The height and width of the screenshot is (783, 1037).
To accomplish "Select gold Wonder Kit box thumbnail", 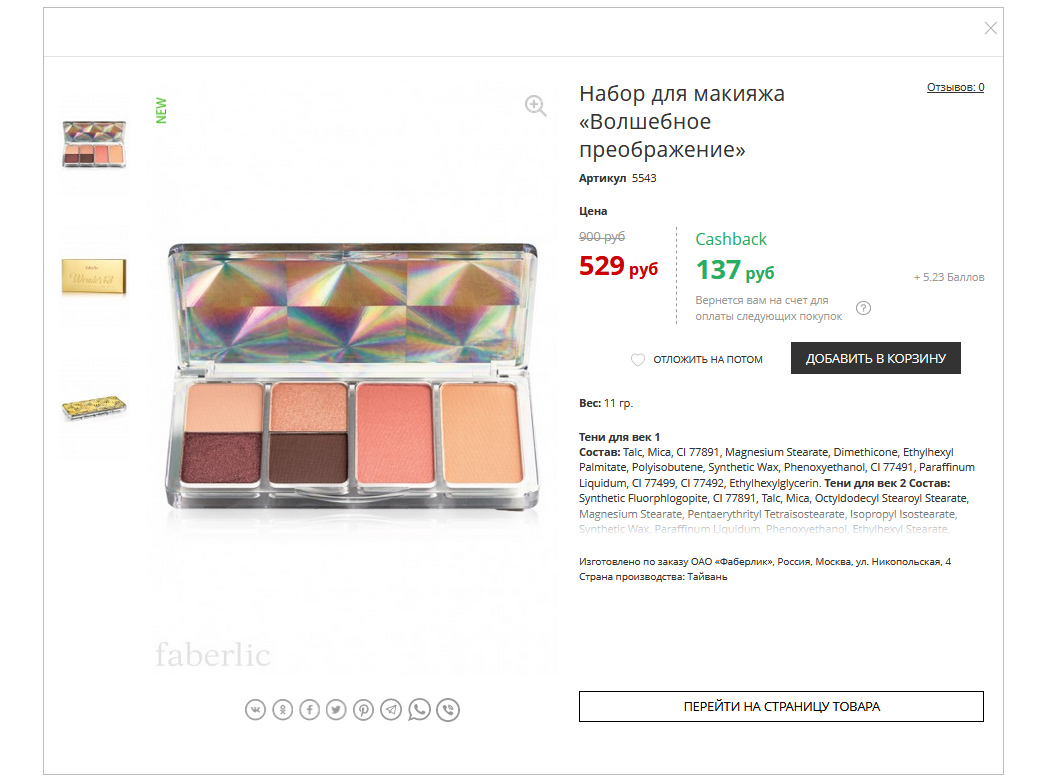I will pos(94,276).
